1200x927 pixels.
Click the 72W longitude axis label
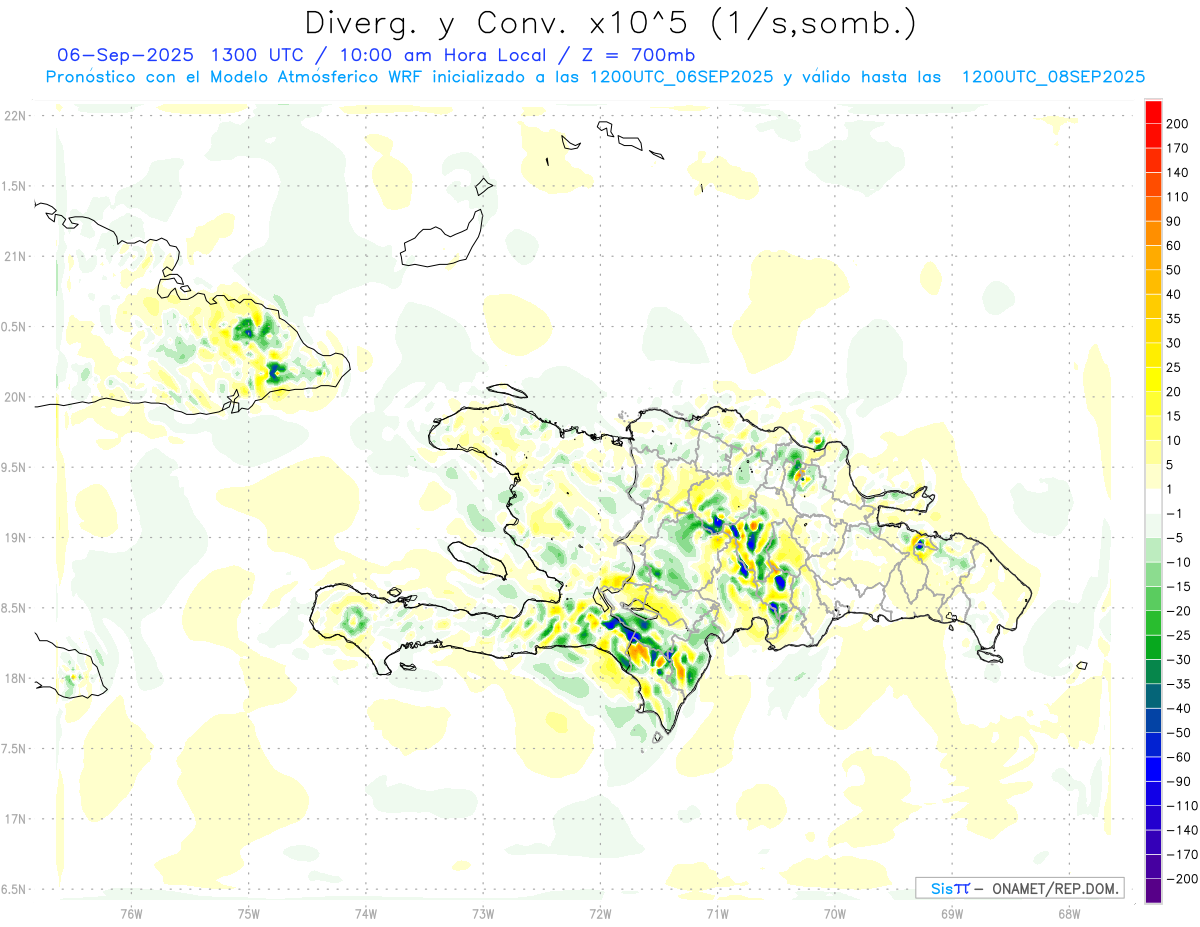600,912
